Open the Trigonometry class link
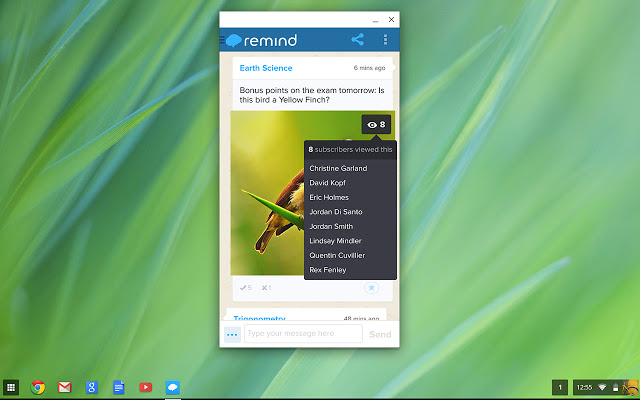 pyautogui.click(x=259, y=318)
